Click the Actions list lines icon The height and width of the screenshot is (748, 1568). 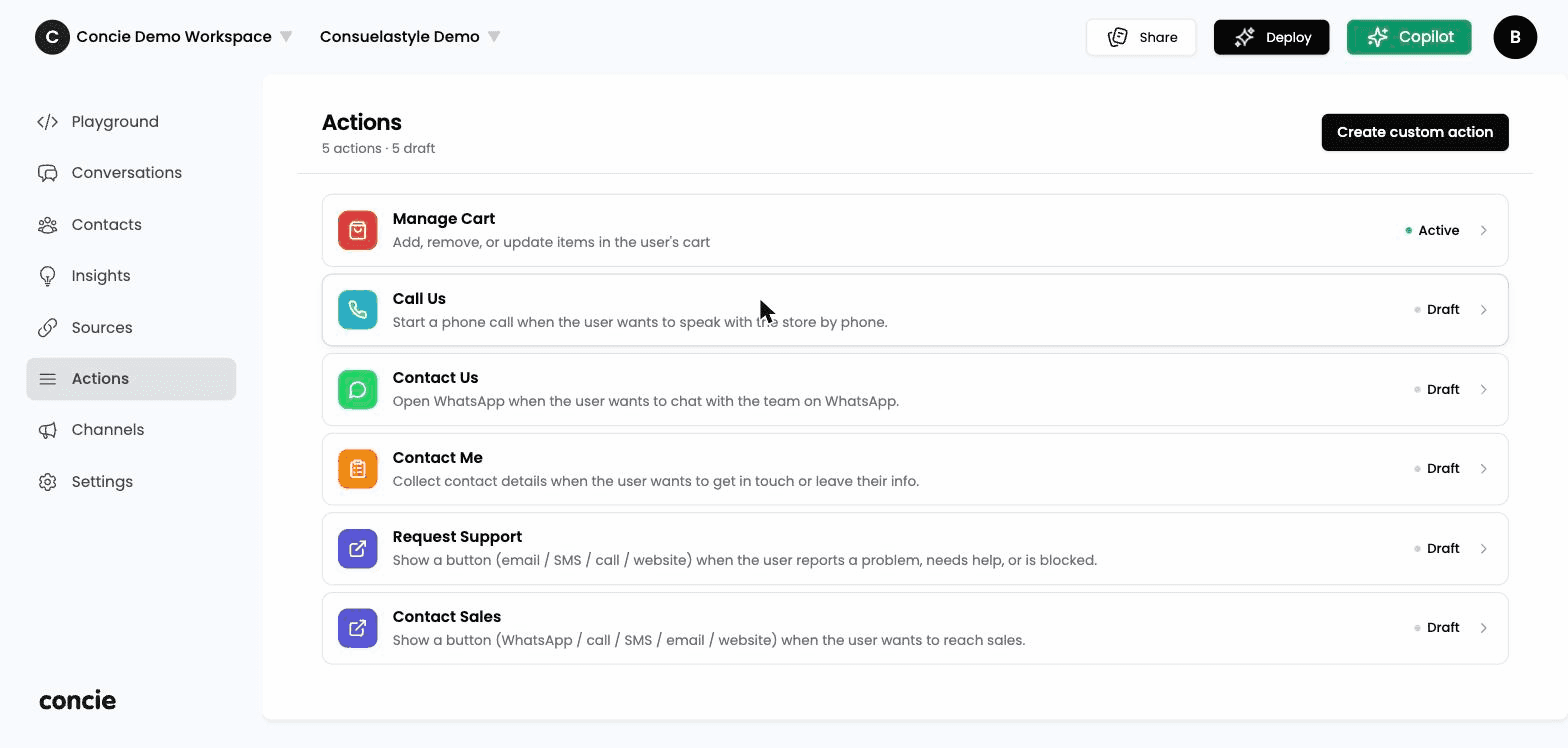coord(47,379)
